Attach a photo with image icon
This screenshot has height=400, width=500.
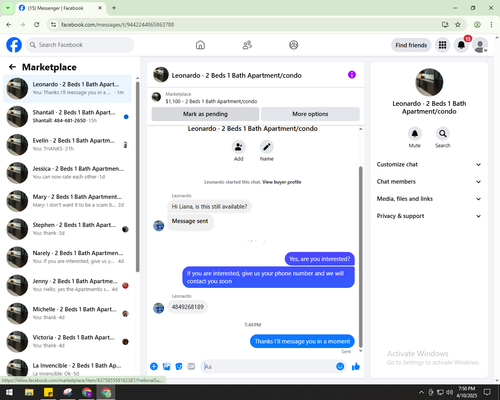pyautogui.click(x=166, y=367)
